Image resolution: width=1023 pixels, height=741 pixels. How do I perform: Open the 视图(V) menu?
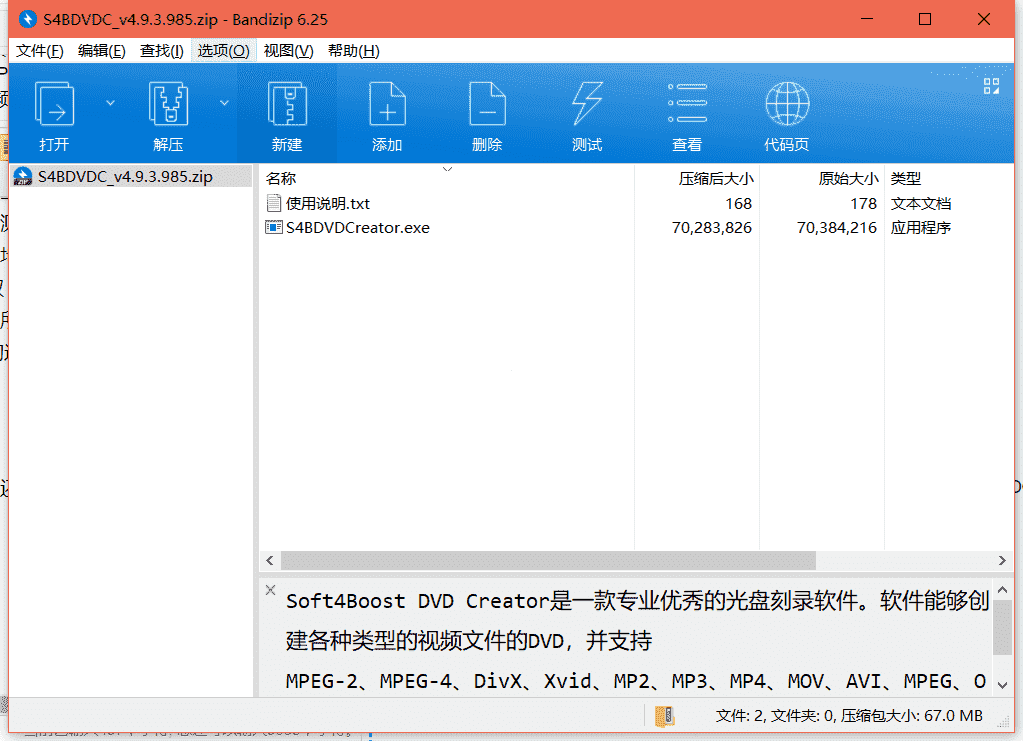click(288, 51)
